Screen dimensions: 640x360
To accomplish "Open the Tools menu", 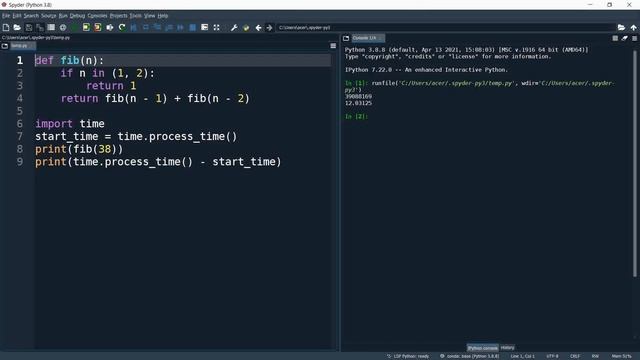I will [x=136, y=16].
